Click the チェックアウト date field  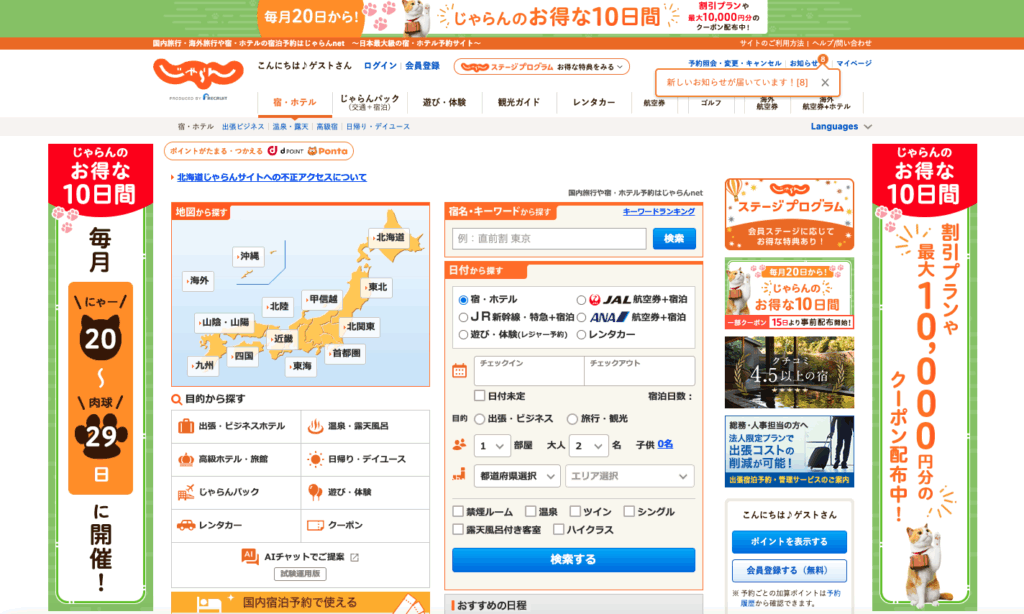639,371
